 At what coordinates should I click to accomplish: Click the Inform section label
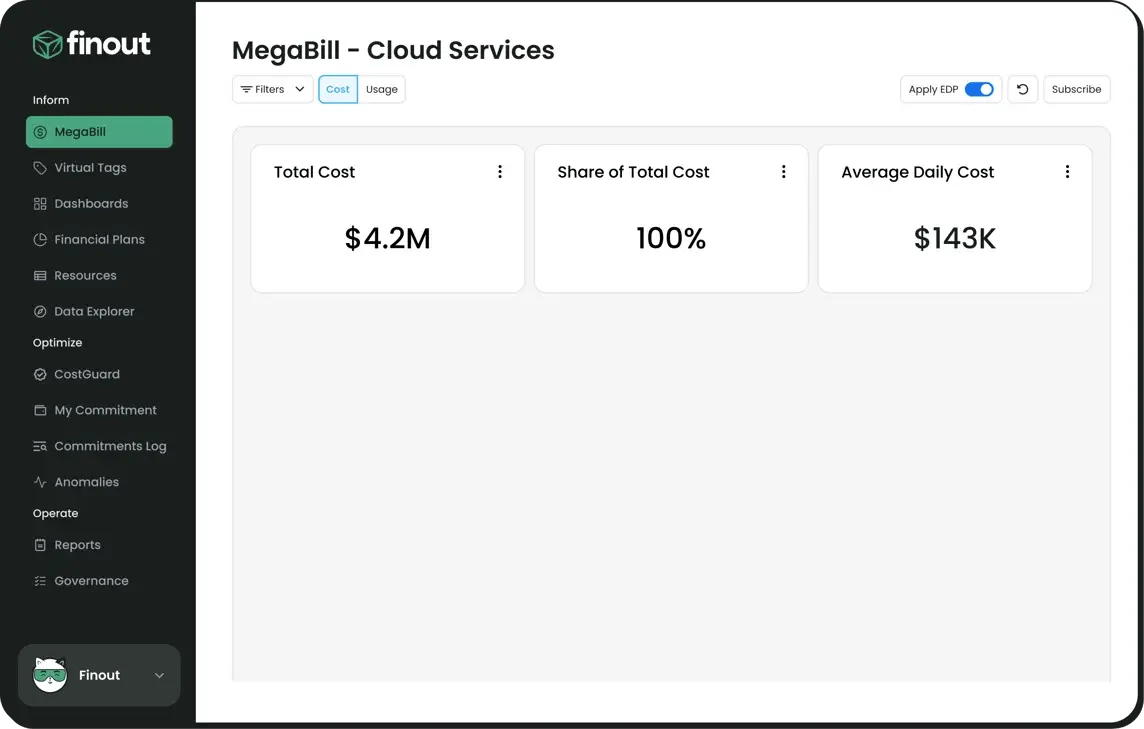[51, 100]
